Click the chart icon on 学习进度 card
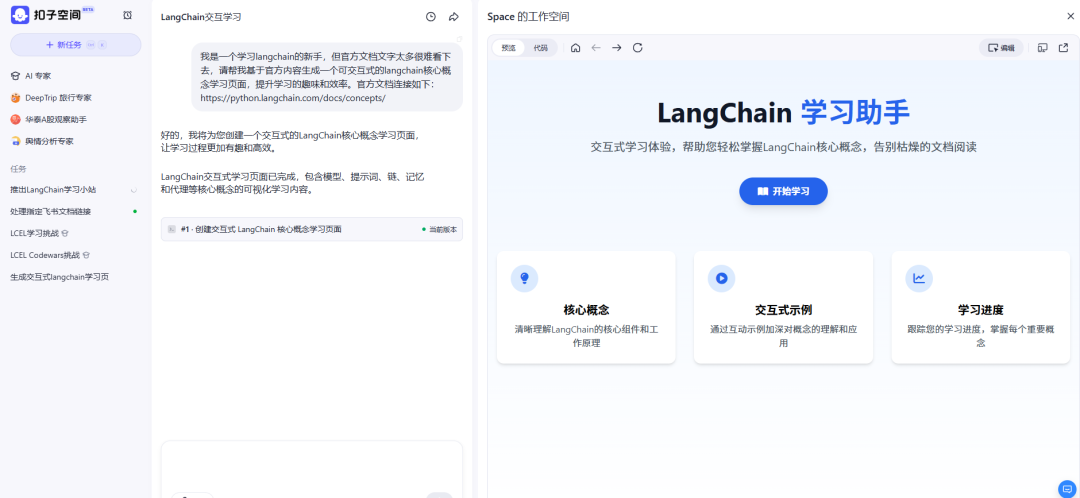1080x498 pixels. (x=919, y=278)
